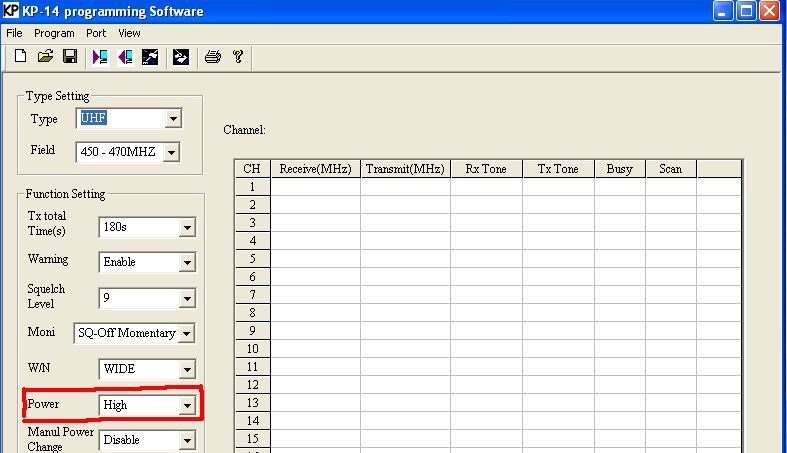Expand the Power dropdown set to High
This screenshot has width=787, height=453.
[x=187, y=405]
